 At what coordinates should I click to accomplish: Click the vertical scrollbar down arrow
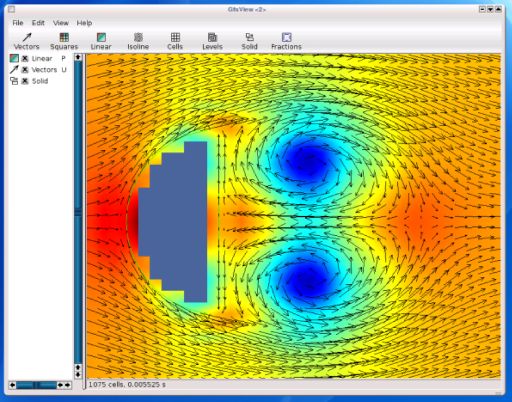(x=78, y=375)
